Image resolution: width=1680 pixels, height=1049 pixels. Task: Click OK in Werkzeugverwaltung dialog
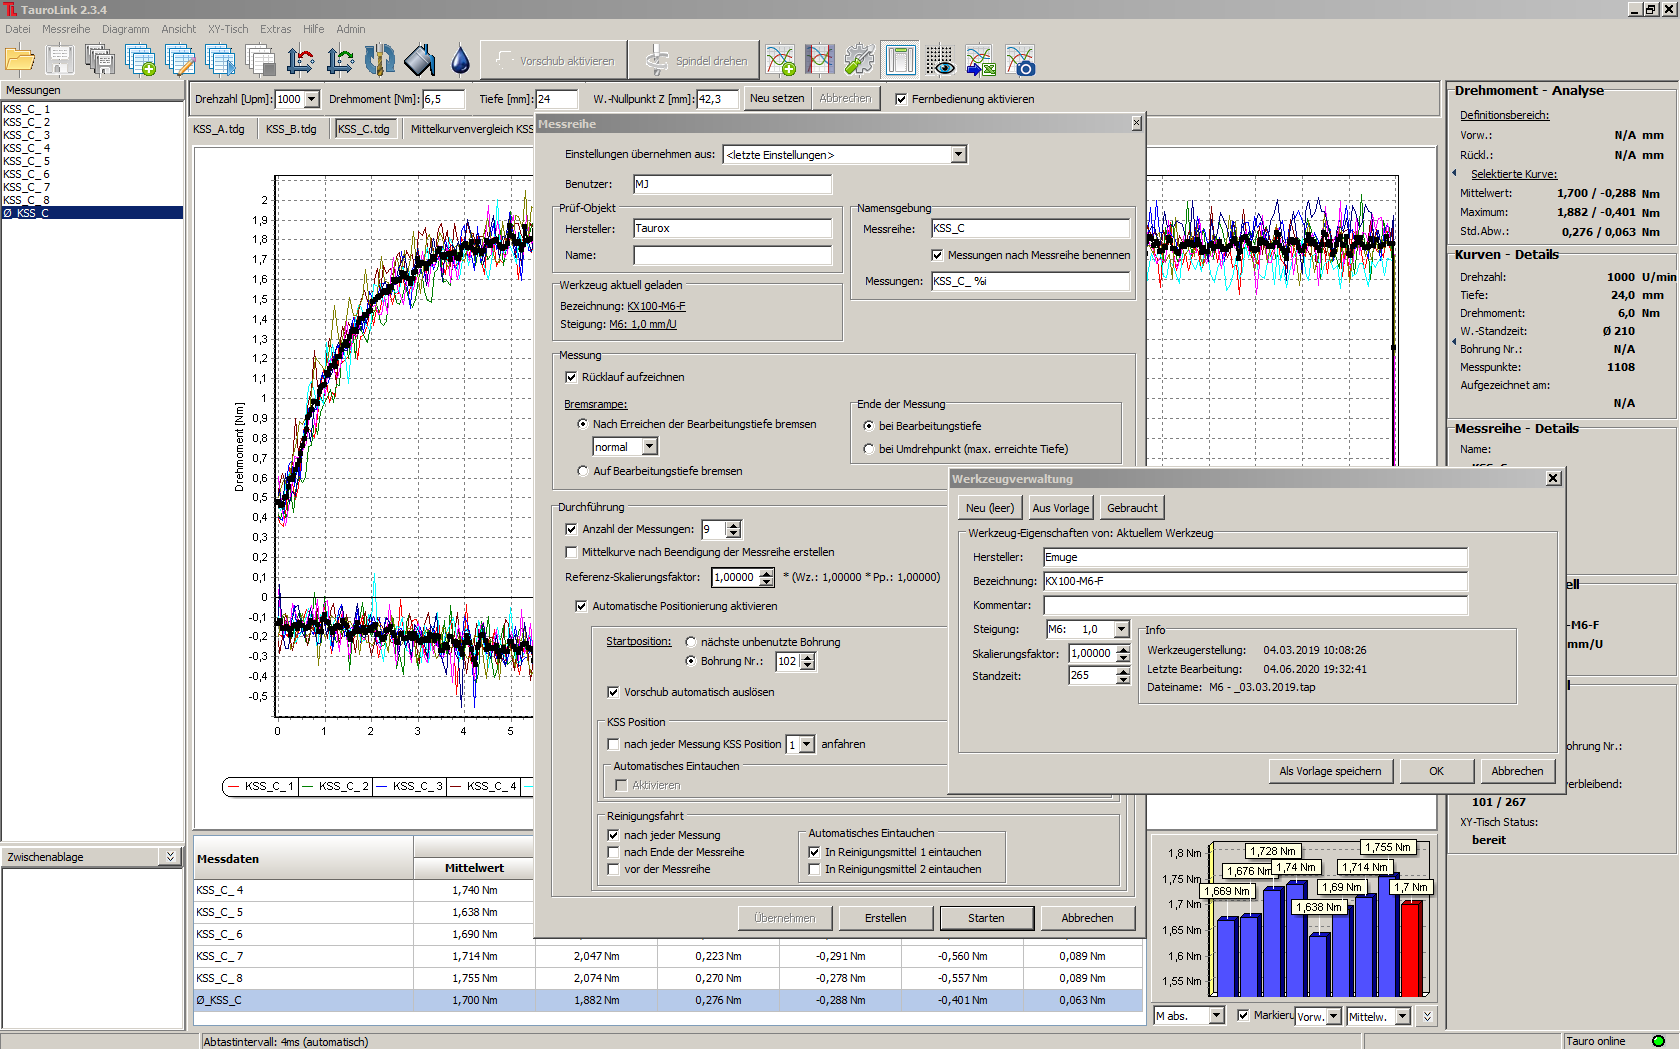(x=1436, y=771)
